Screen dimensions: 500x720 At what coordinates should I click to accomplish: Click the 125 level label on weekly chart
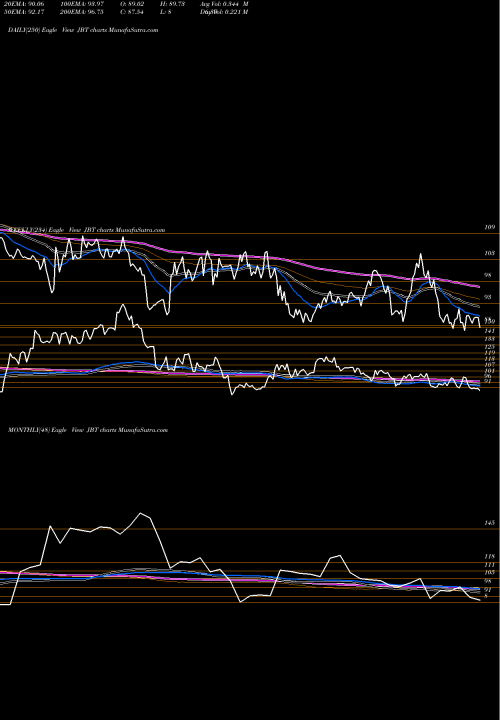pyautogui.click(x=490, y=347)
